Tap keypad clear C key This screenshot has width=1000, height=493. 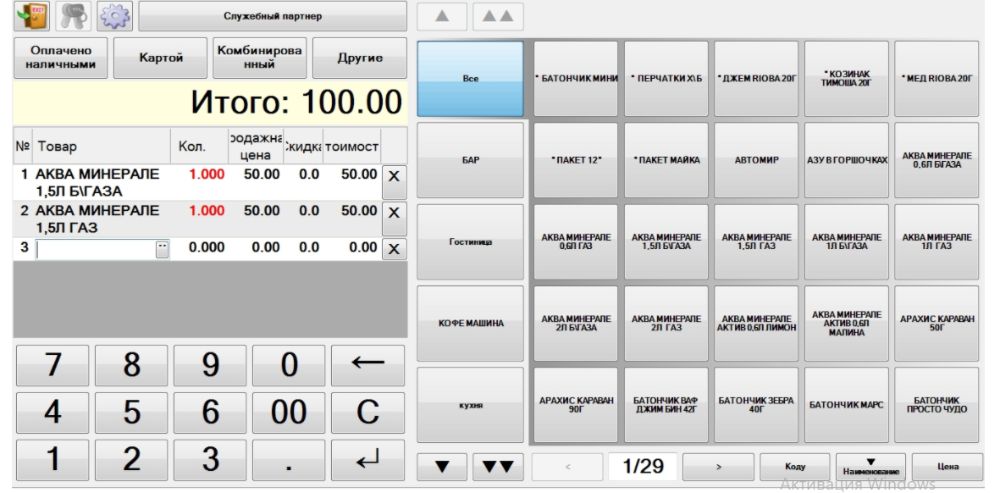pyautogui.click(x=368, y=413)
